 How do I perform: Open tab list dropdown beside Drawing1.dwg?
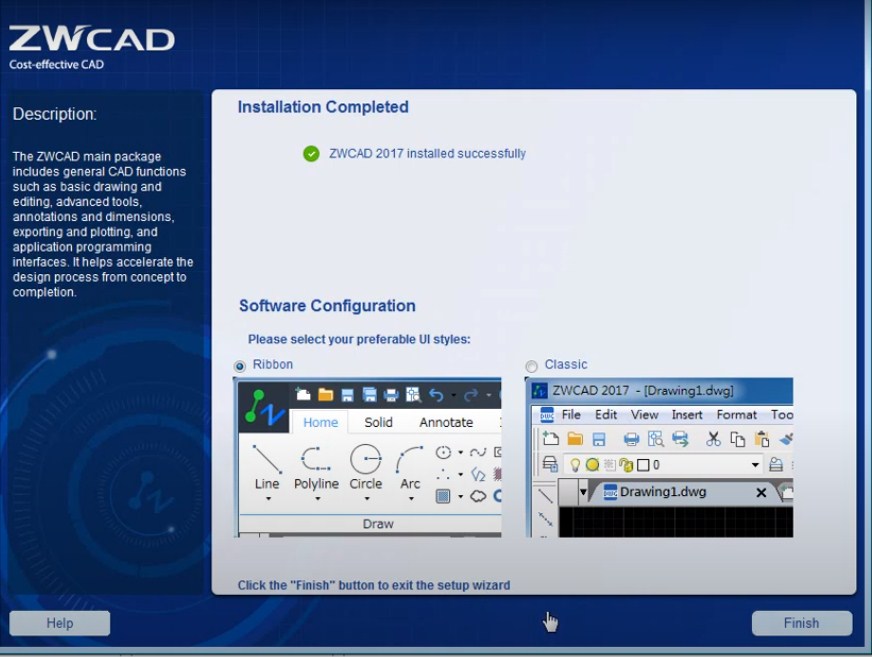point(583,492)
